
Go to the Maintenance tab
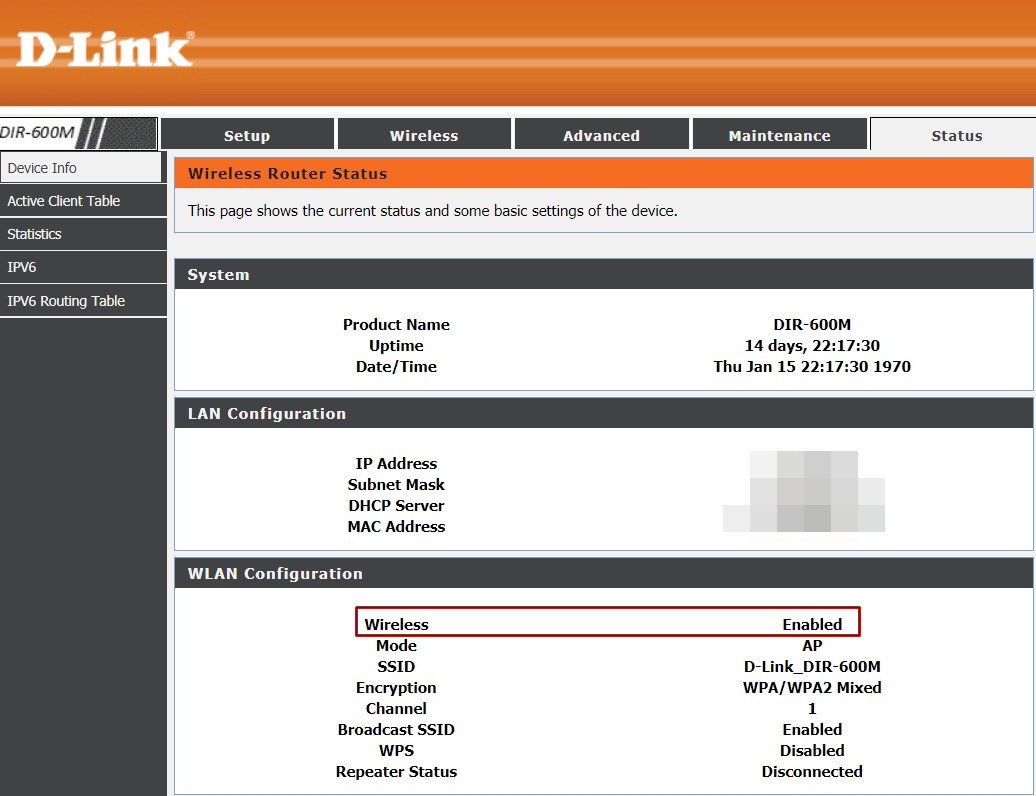(x=780, y=135)
